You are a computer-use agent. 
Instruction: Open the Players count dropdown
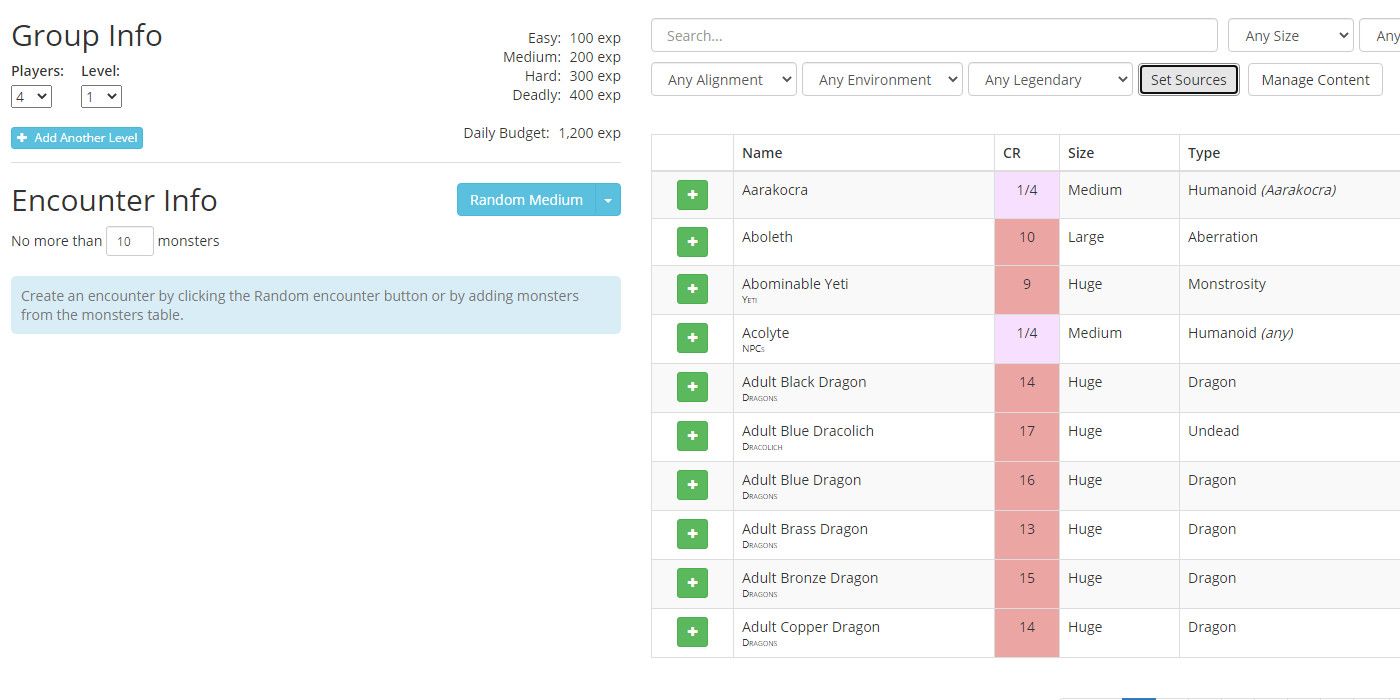coord(31,97)
